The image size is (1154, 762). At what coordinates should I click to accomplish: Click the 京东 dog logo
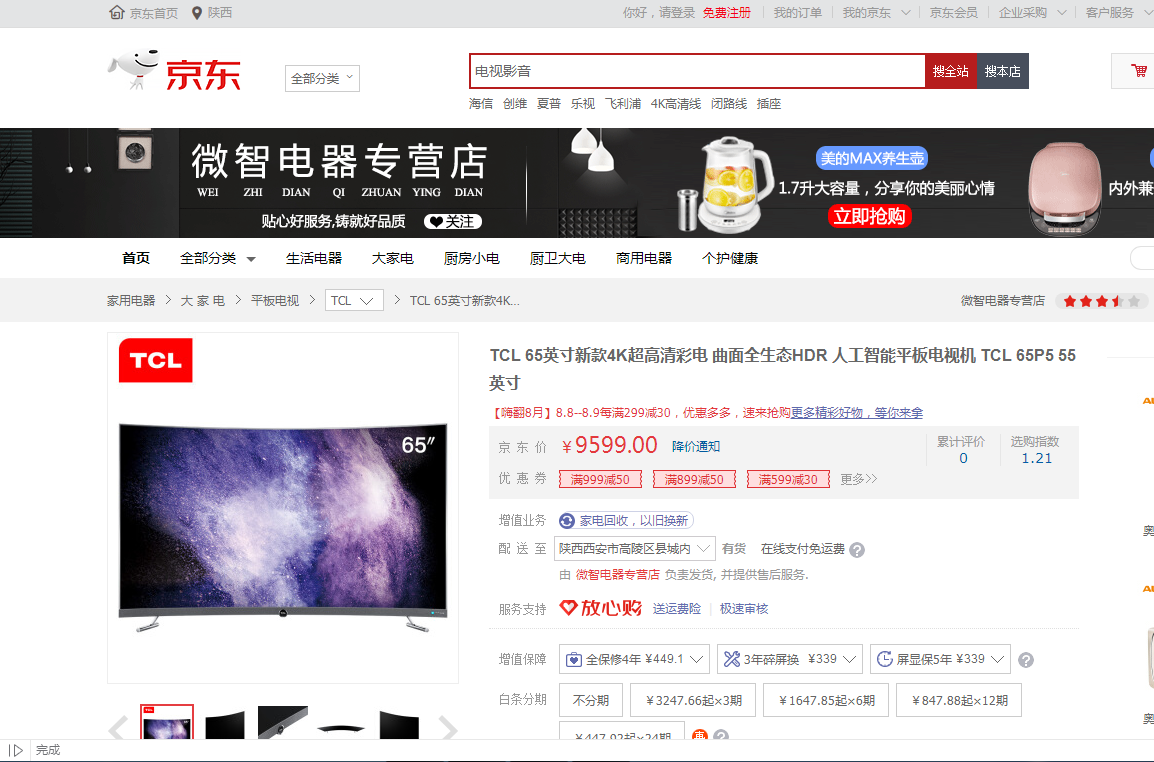coord(175,71)
